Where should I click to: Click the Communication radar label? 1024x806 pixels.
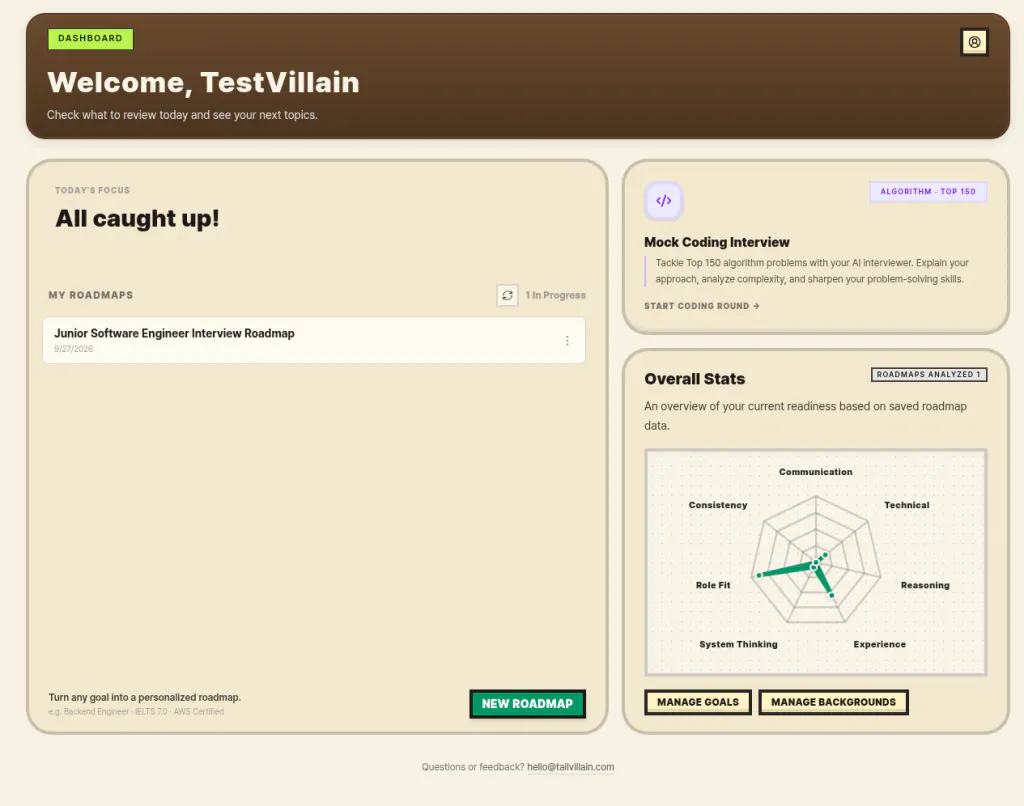[x=815, y=472]
